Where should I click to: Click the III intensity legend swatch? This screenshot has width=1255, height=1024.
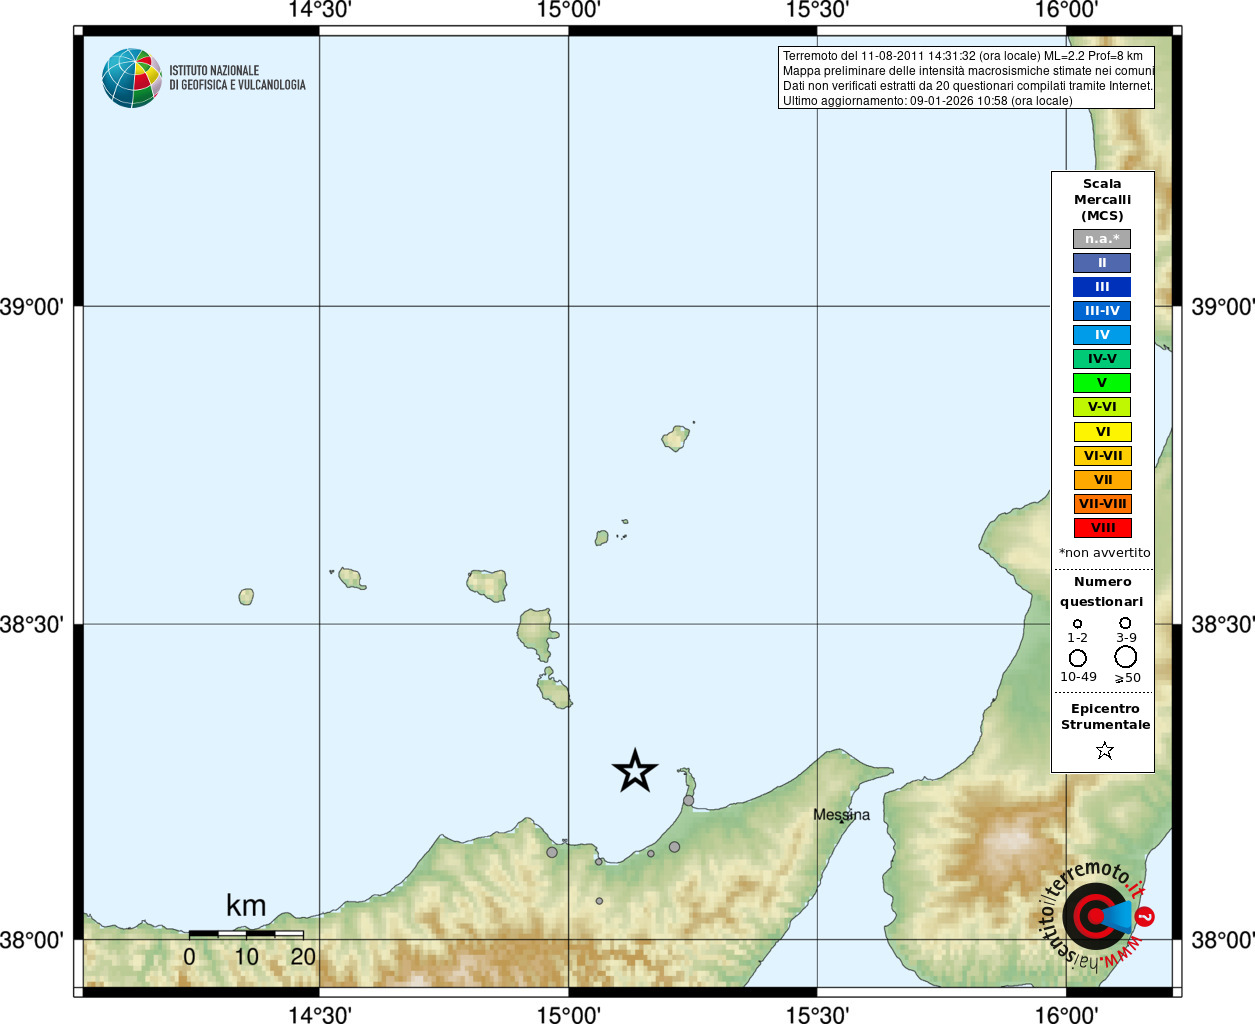coord(1102,287)
